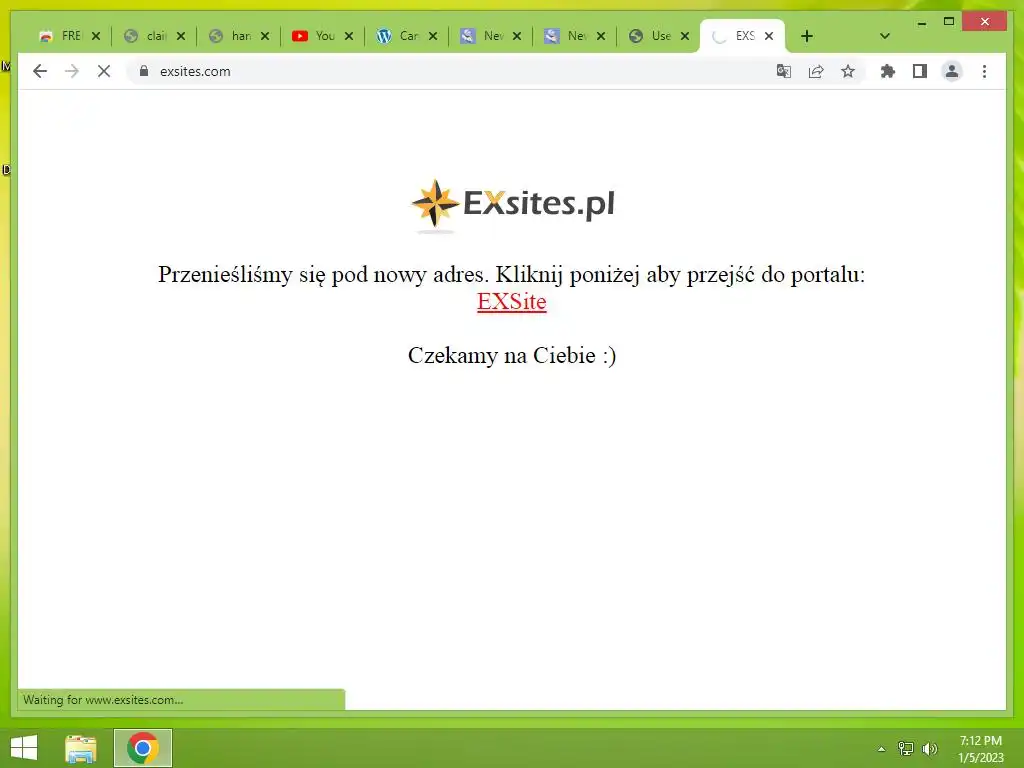Viewport: 1024px width, 768px height.
Task: Open the taskbar clock showing 7:12 PM
Action: point(980,749)
